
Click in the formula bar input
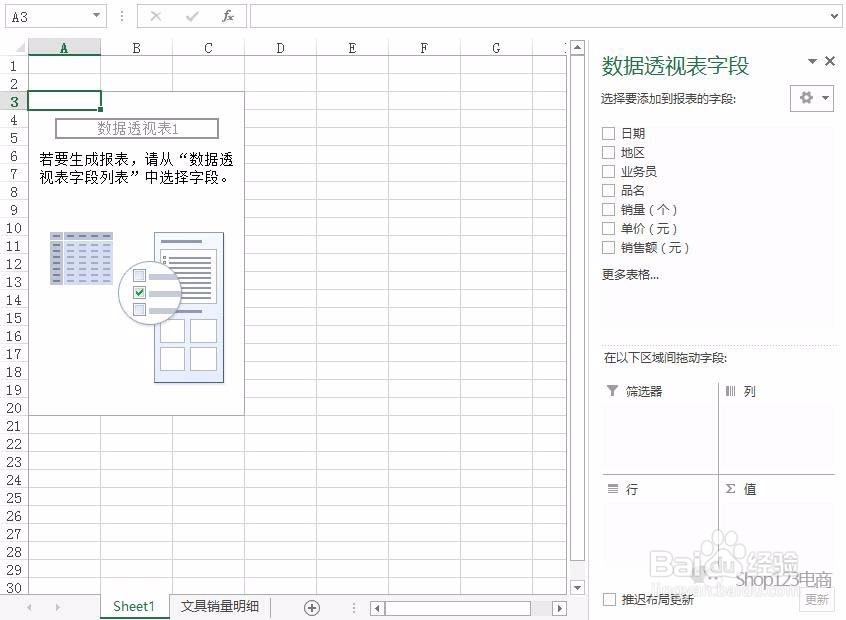540,16
